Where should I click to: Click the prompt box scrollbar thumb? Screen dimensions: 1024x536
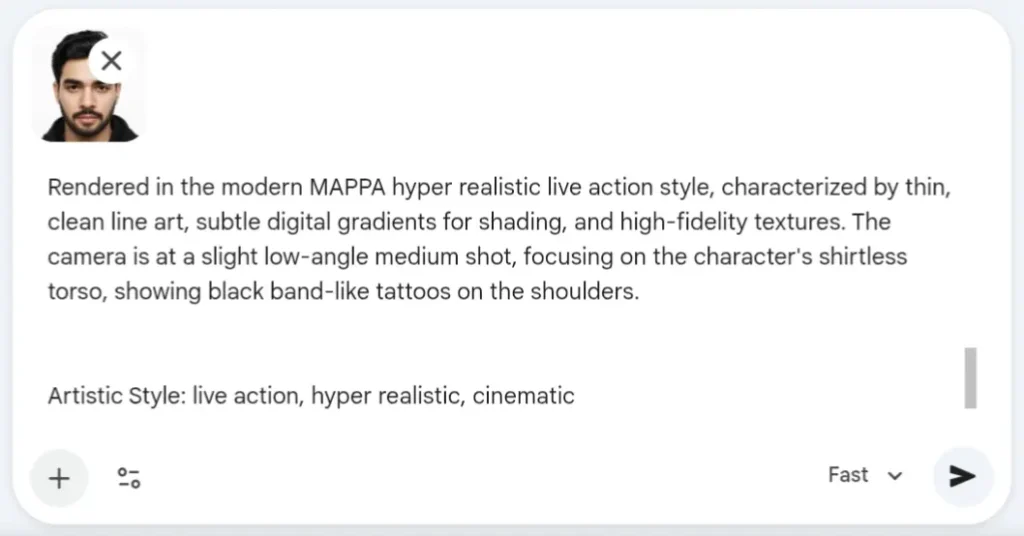[x=970, y=377]
